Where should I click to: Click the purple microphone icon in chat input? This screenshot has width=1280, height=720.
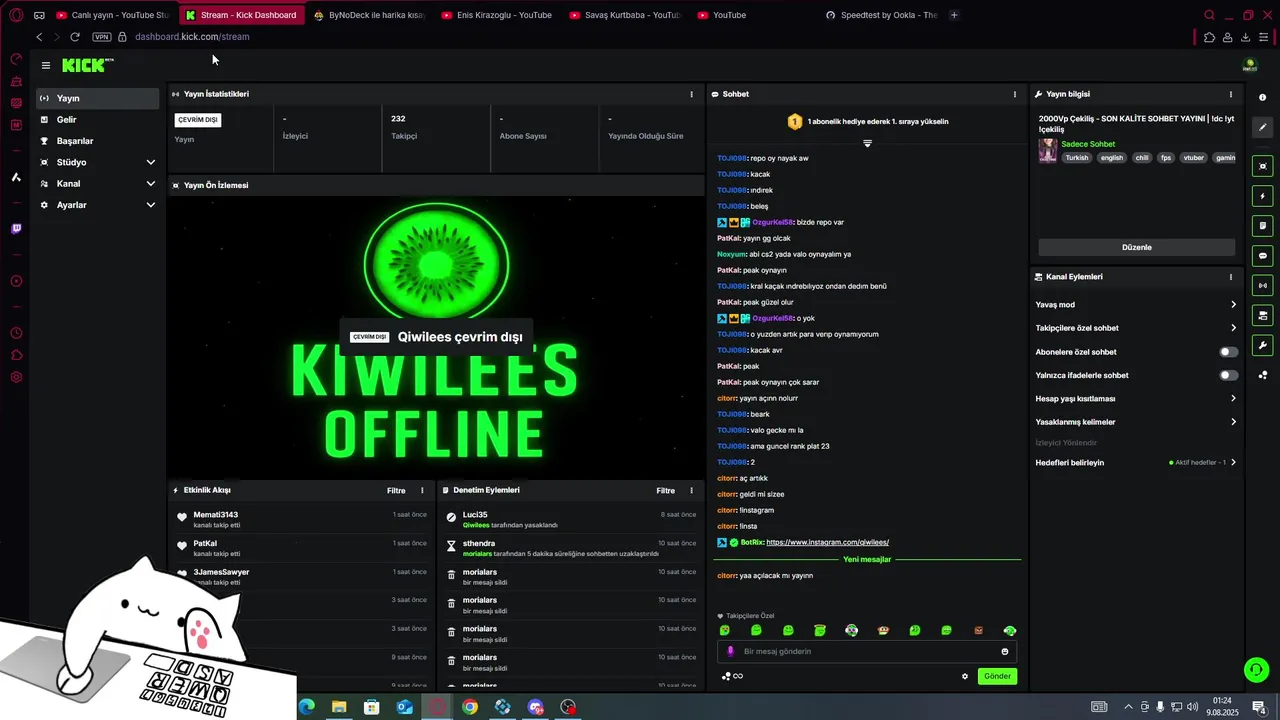coord(730,651)
